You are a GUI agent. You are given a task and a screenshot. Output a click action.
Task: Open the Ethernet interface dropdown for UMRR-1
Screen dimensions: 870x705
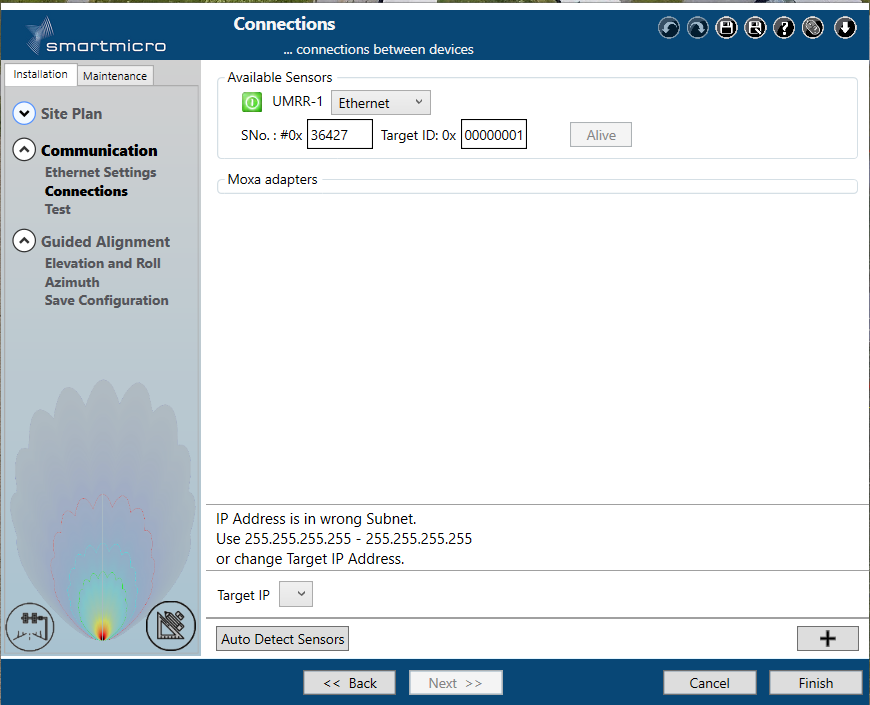point(381,103)
